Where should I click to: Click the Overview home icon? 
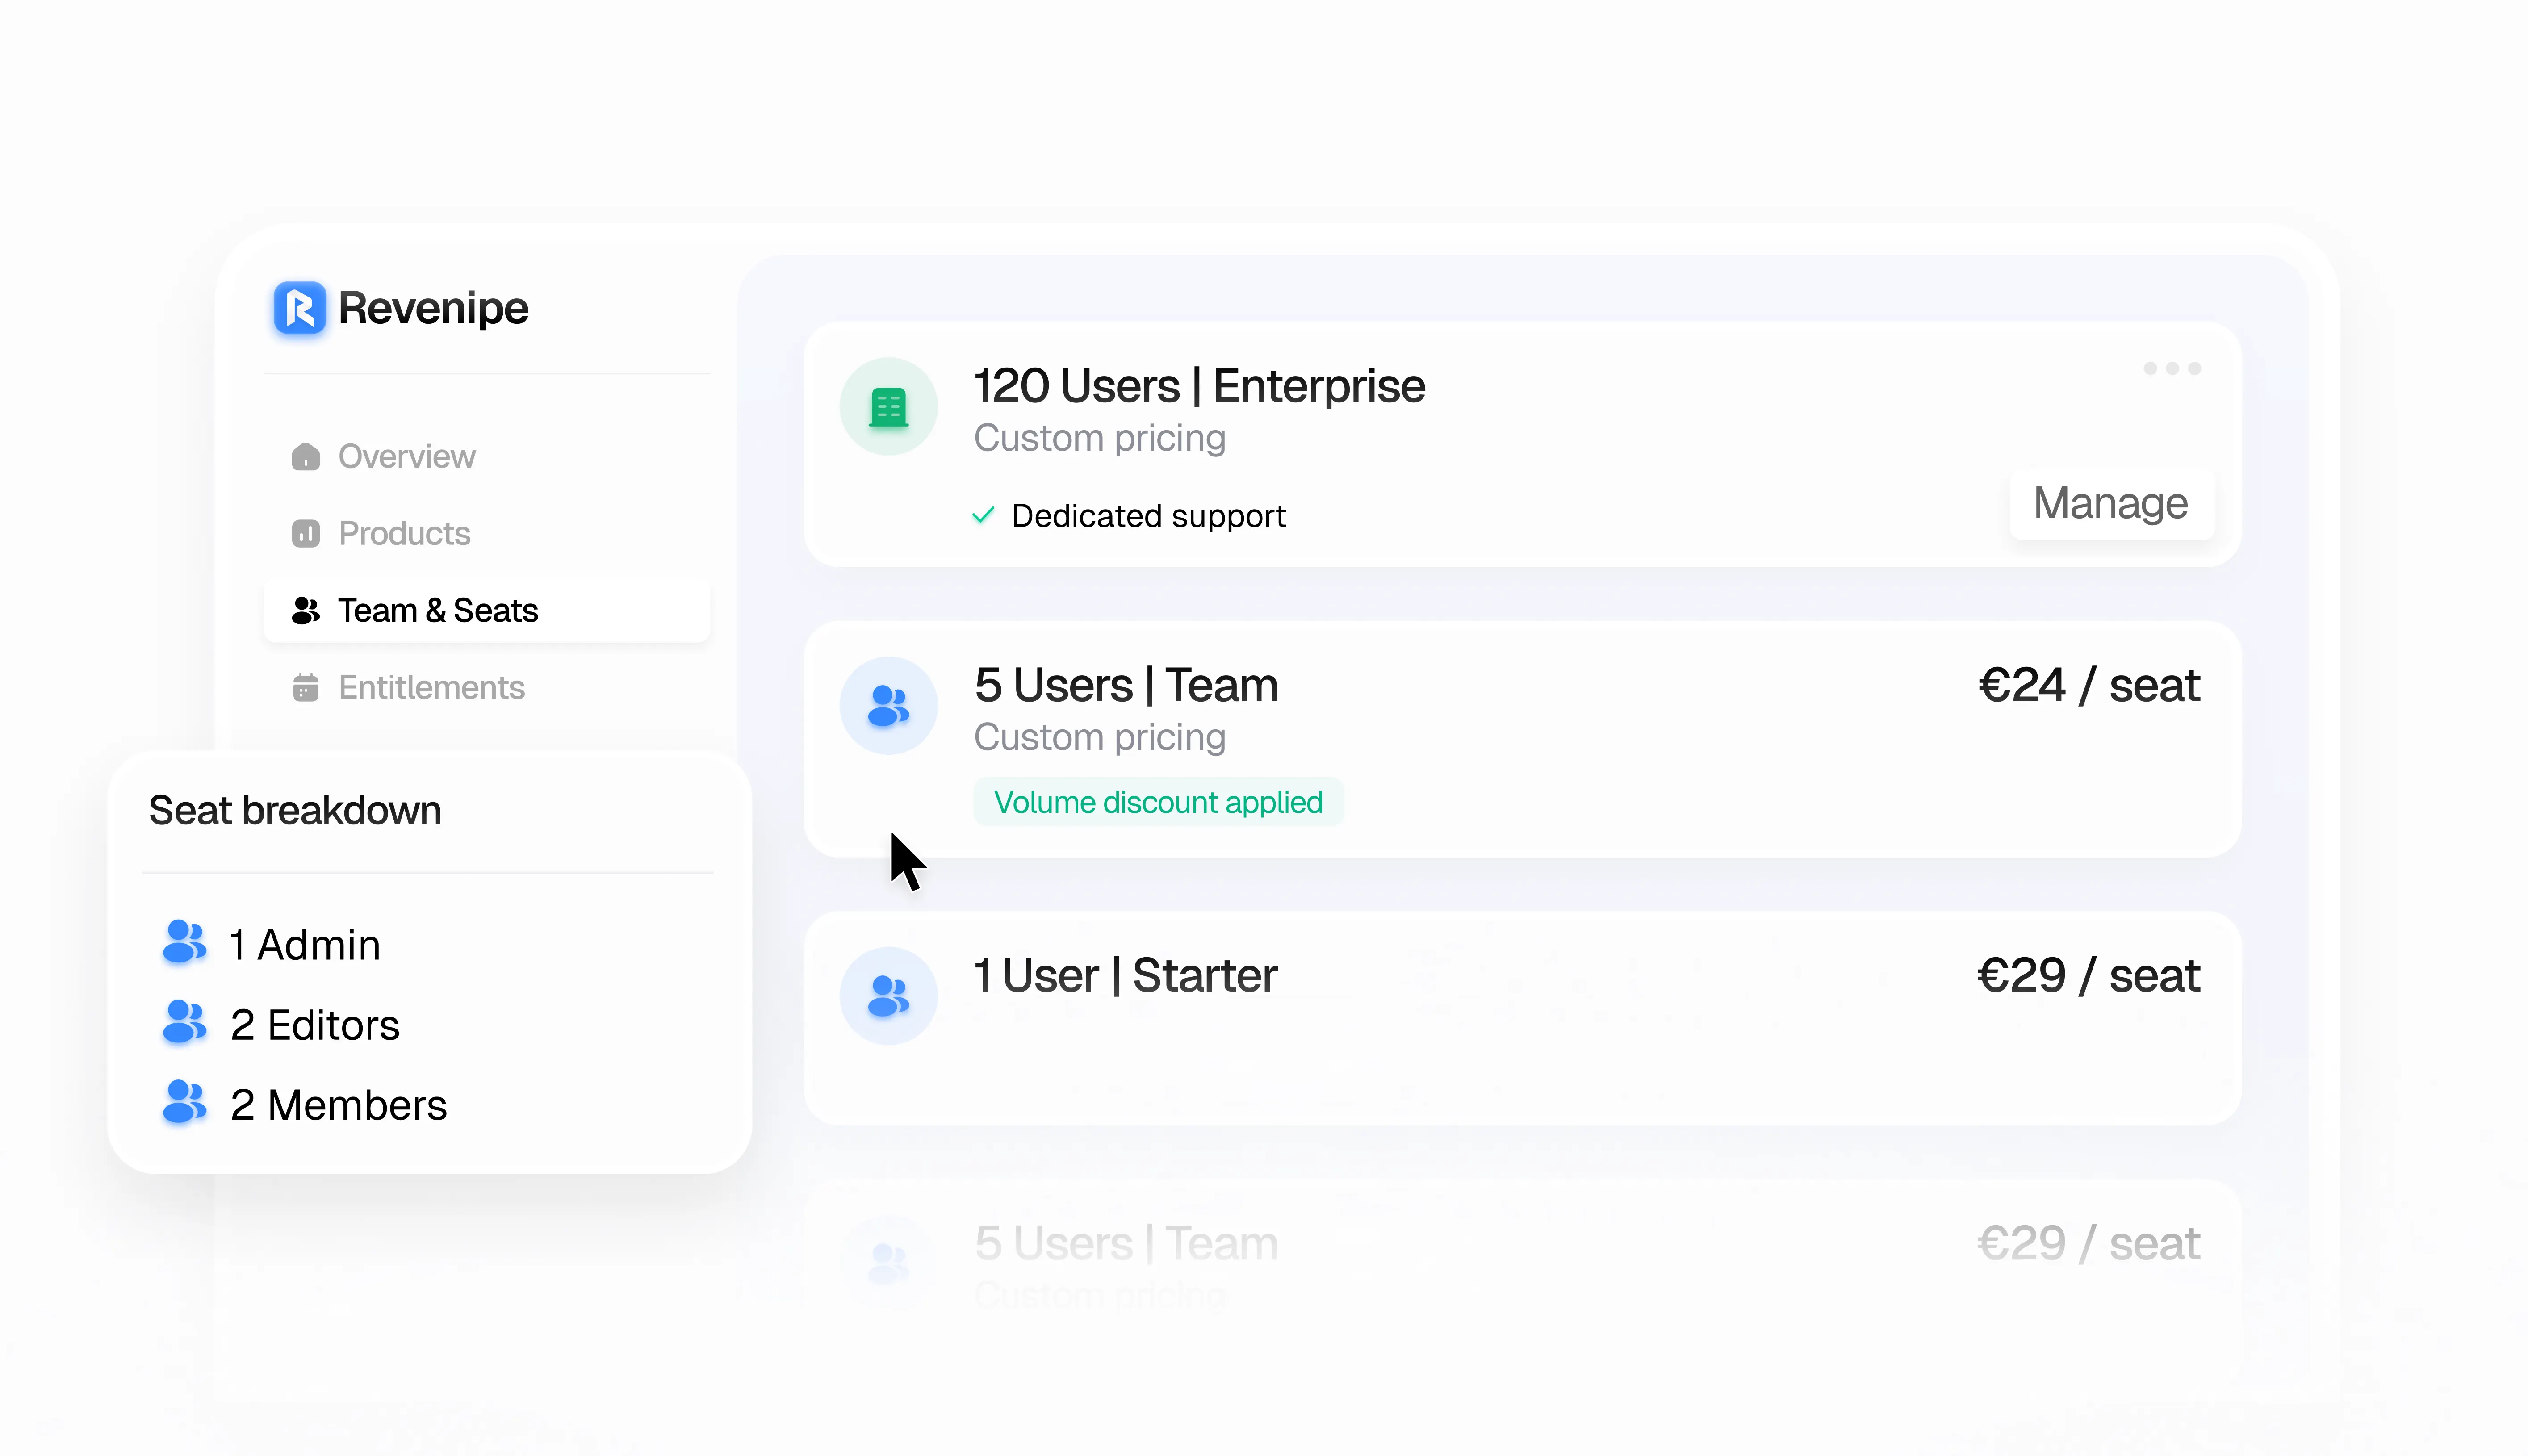305,456
